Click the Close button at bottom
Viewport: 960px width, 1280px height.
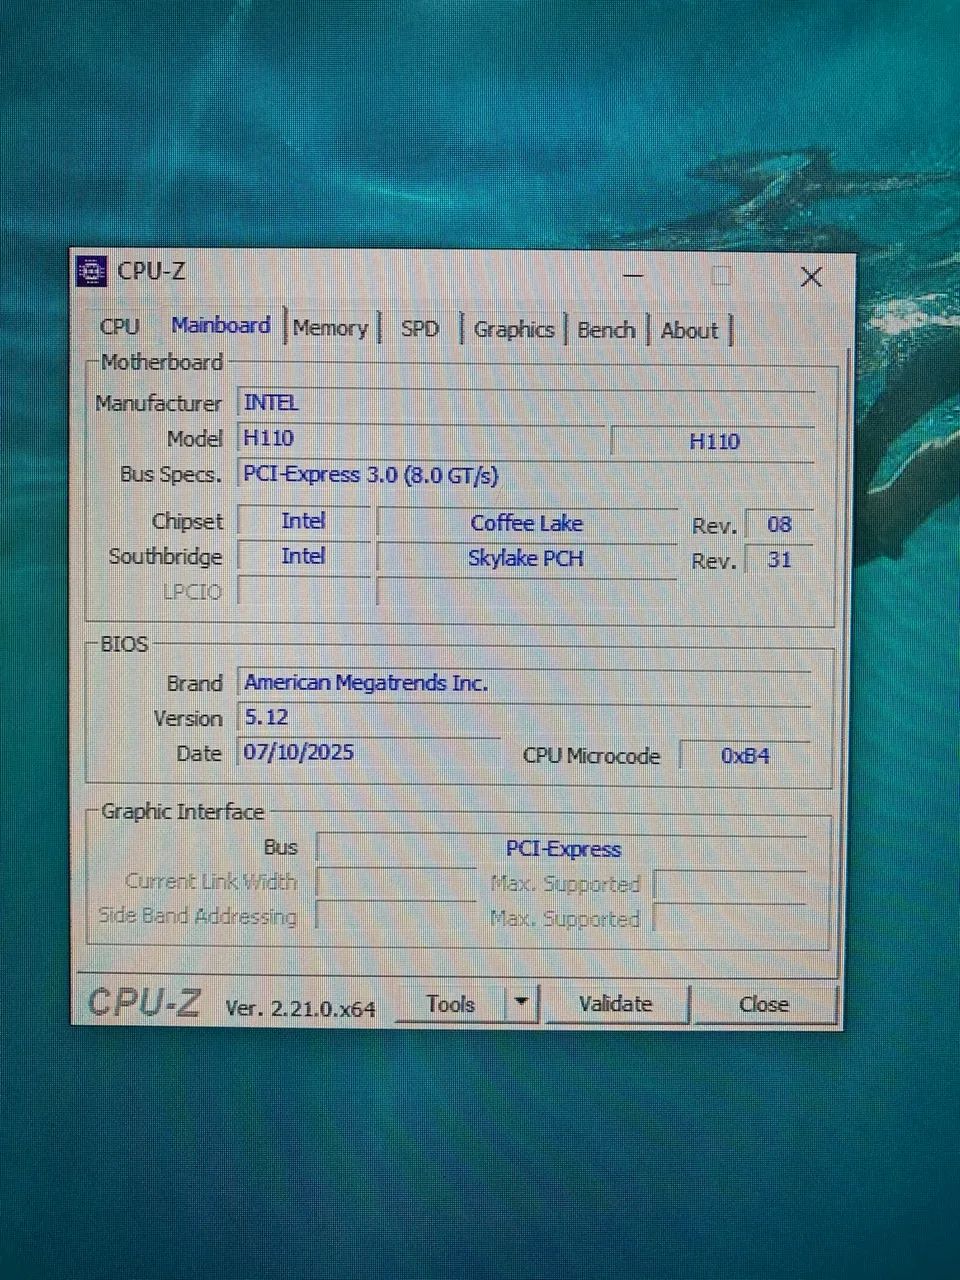tap(764, 1004)
